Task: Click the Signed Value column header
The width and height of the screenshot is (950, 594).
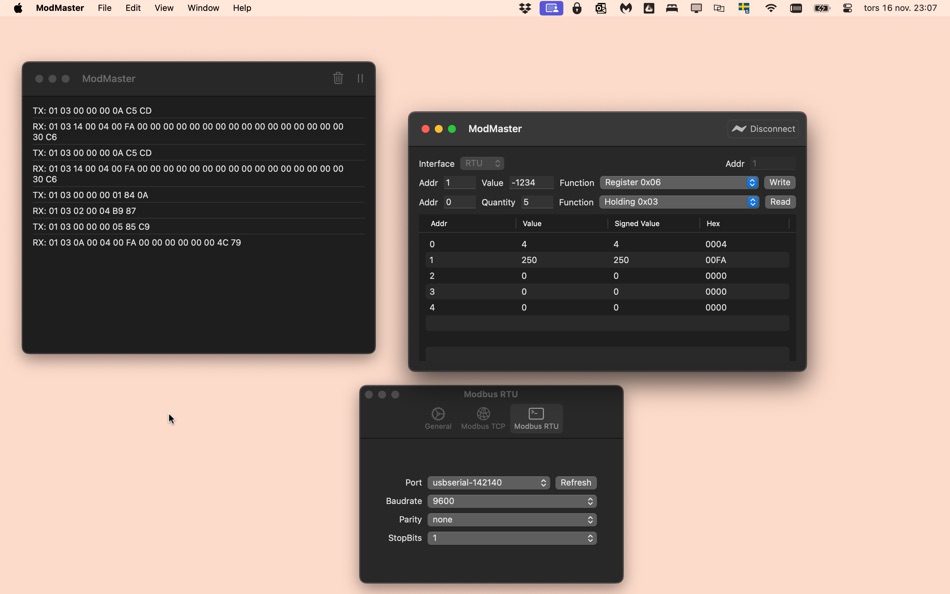Action: click(x=637, y=224)
